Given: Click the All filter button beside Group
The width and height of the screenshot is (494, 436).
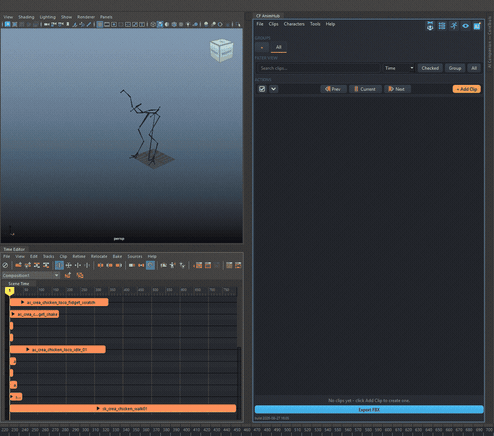Looking at the screenshot, I should 474,68.
